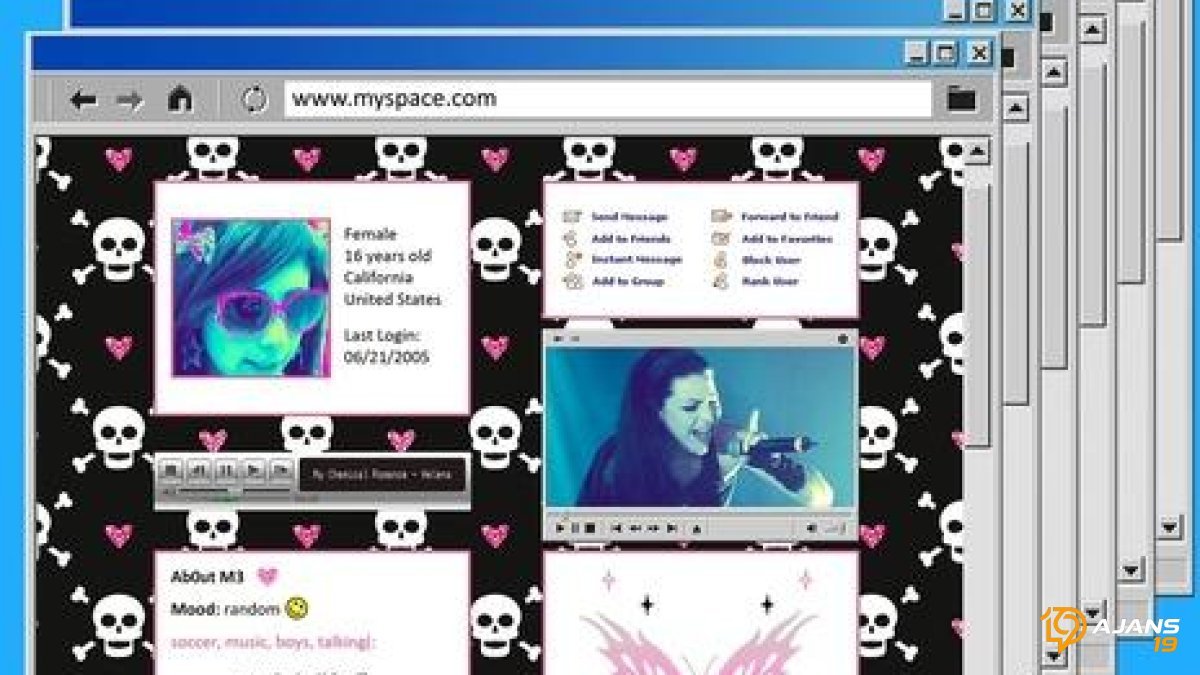Select the 'Female' text

pos(370,234)
